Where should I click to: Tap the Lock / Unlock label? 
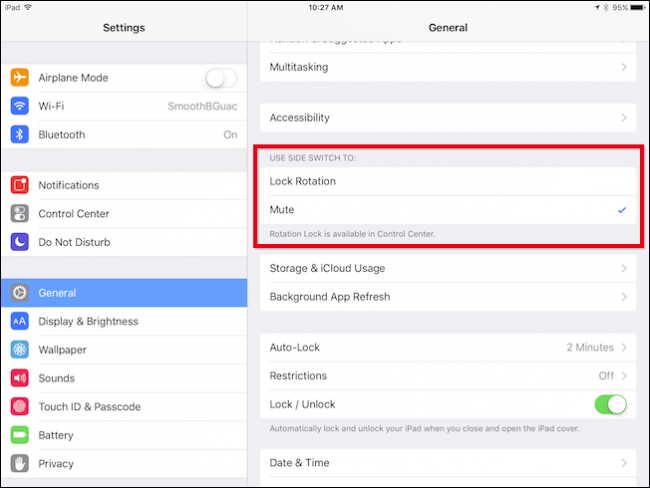(x=302, y=404)
